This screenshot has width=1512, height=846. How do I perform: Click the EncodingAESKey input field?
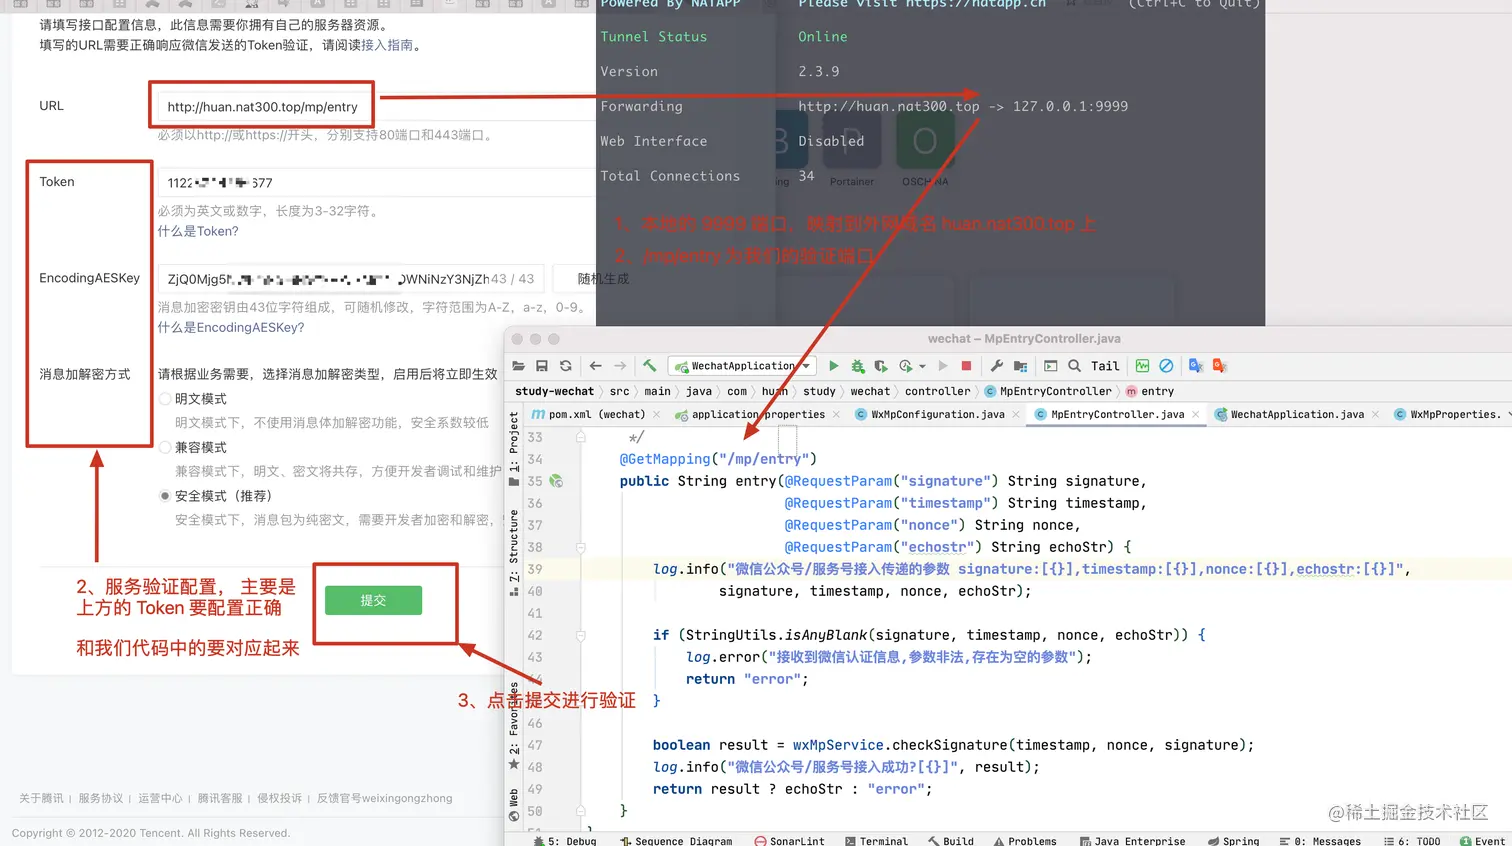tap(350, 279)
